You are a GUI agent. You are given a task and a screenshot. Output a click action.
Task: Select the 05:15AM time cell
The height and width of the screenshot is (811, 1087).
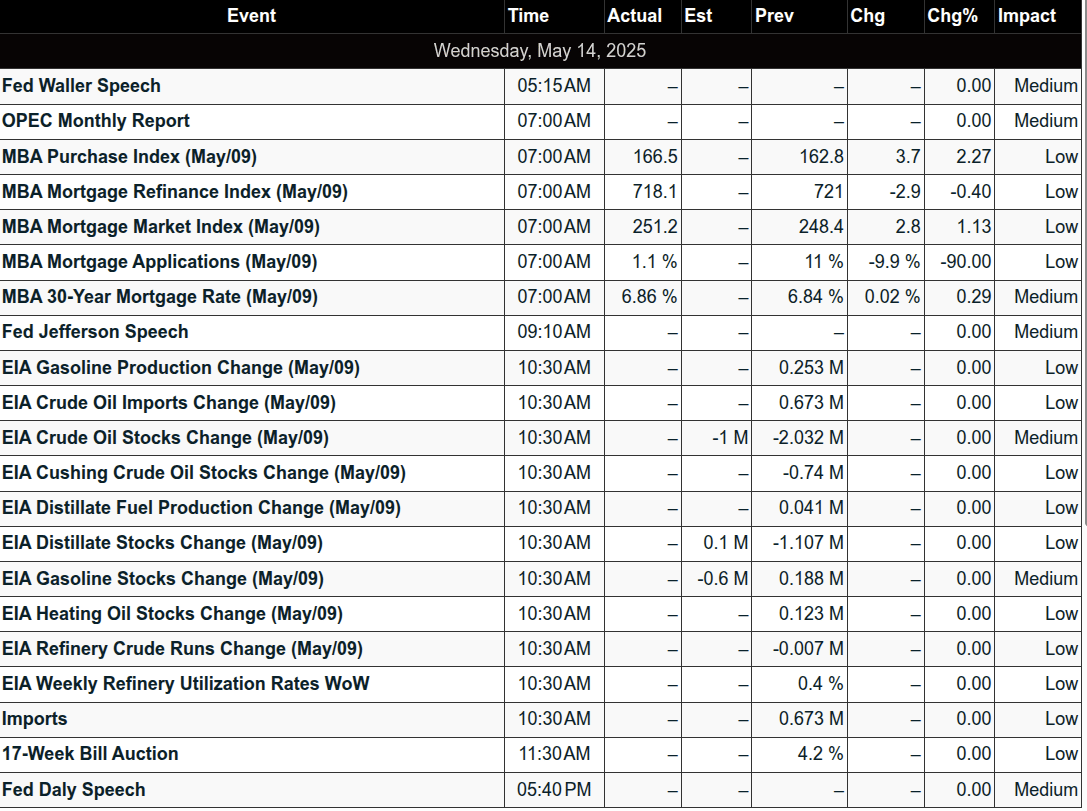coord(554,86)
